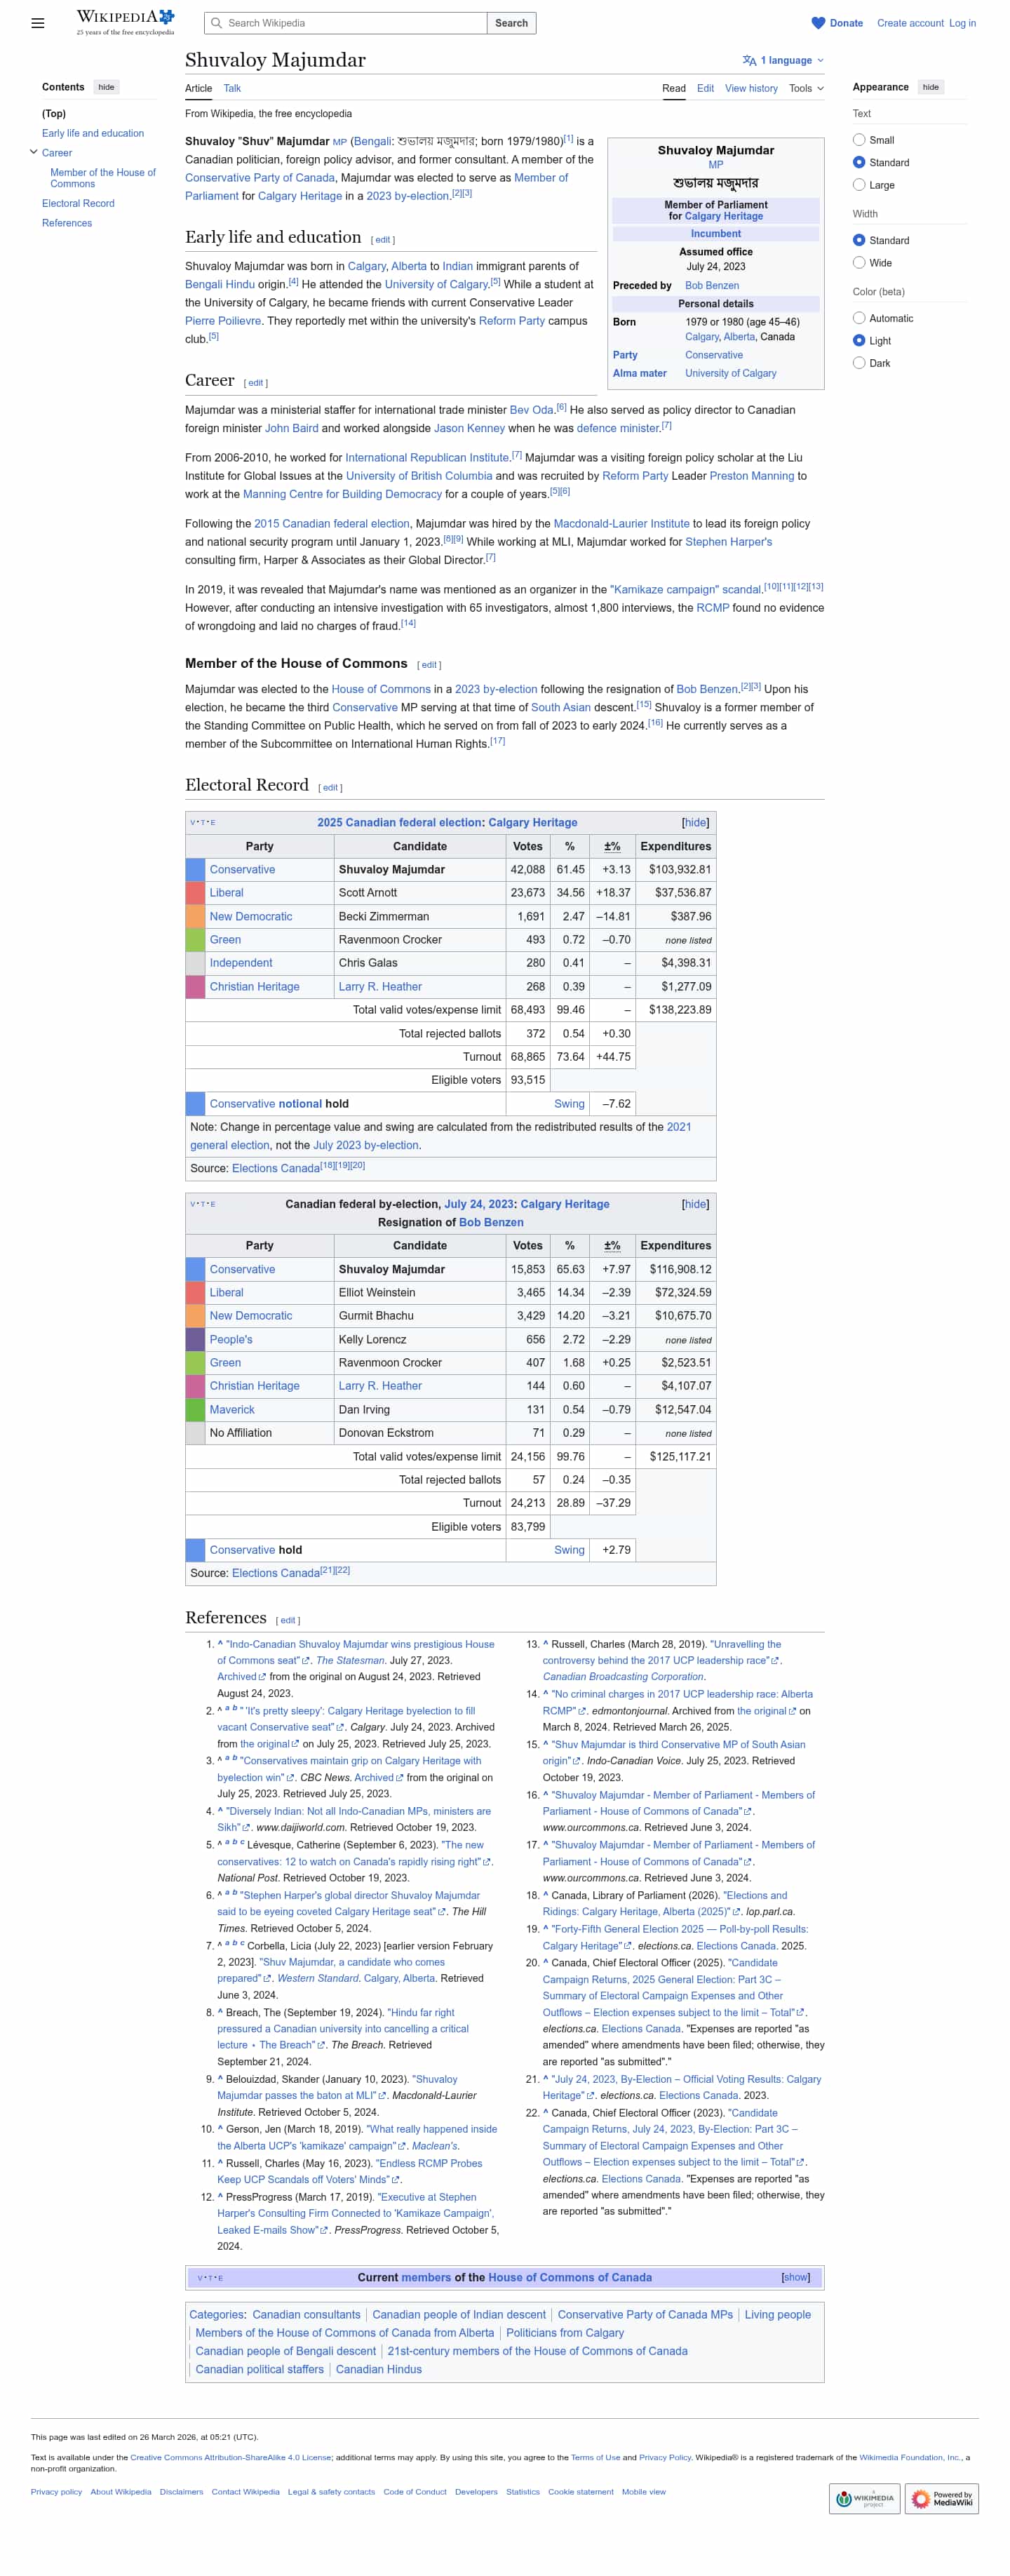This screenshot has width=1010, height=2576.
Task: Click the Search button
Action: pos(511,23)
